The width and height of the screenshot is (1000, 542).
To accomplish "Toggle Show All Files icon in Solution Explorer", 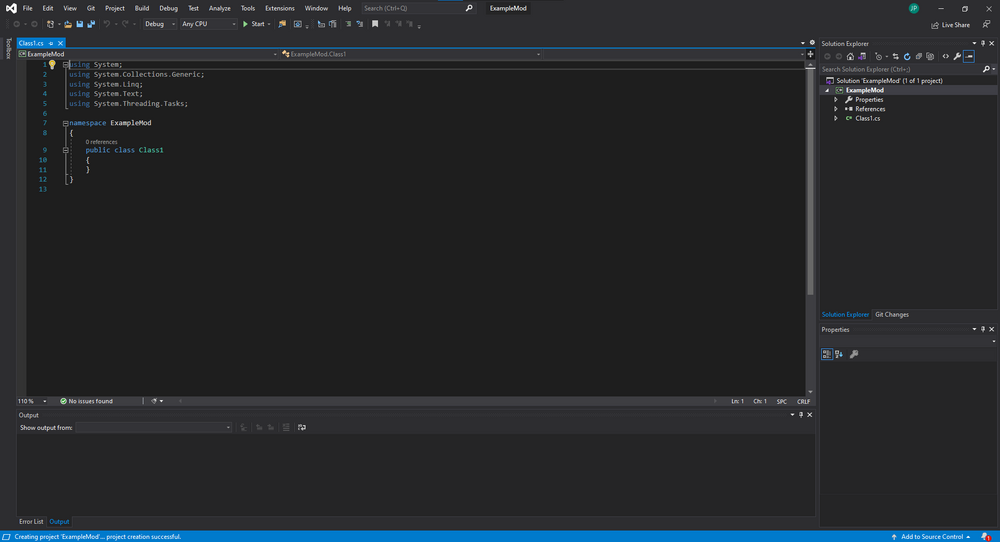I will coord(930,57).
